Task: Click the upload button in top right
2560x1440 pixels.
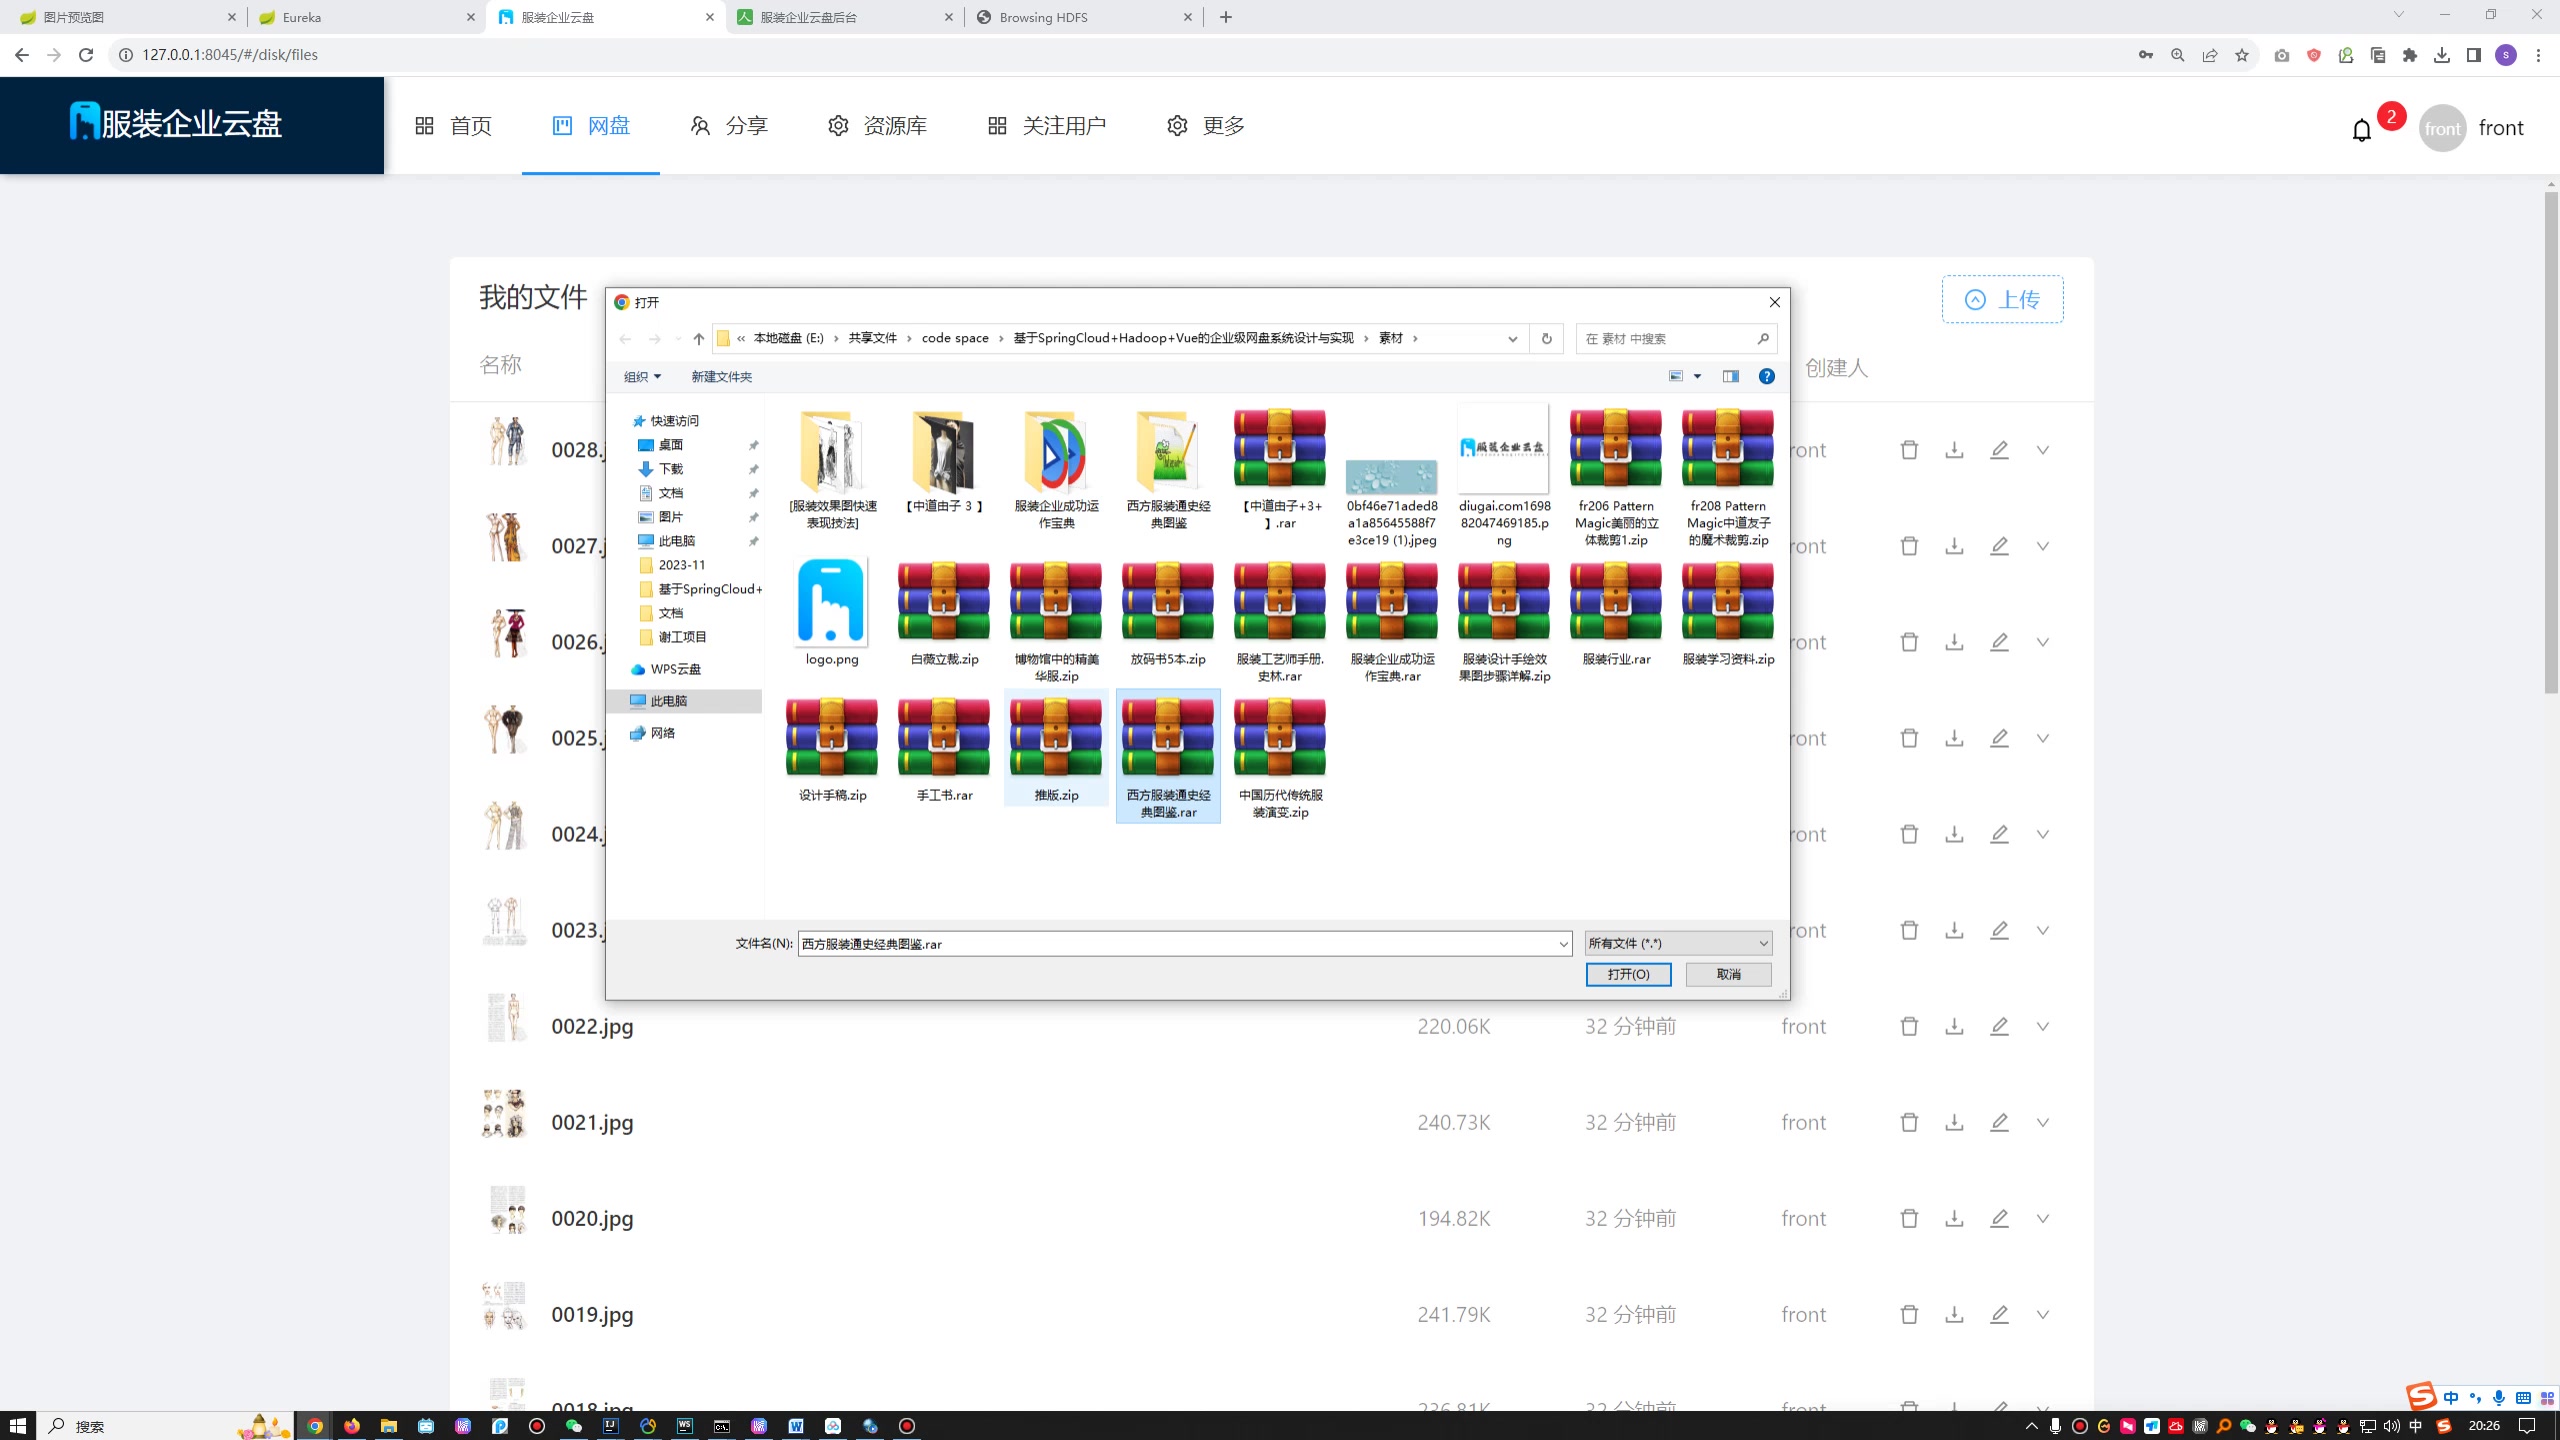Action: click(2001, 299)
